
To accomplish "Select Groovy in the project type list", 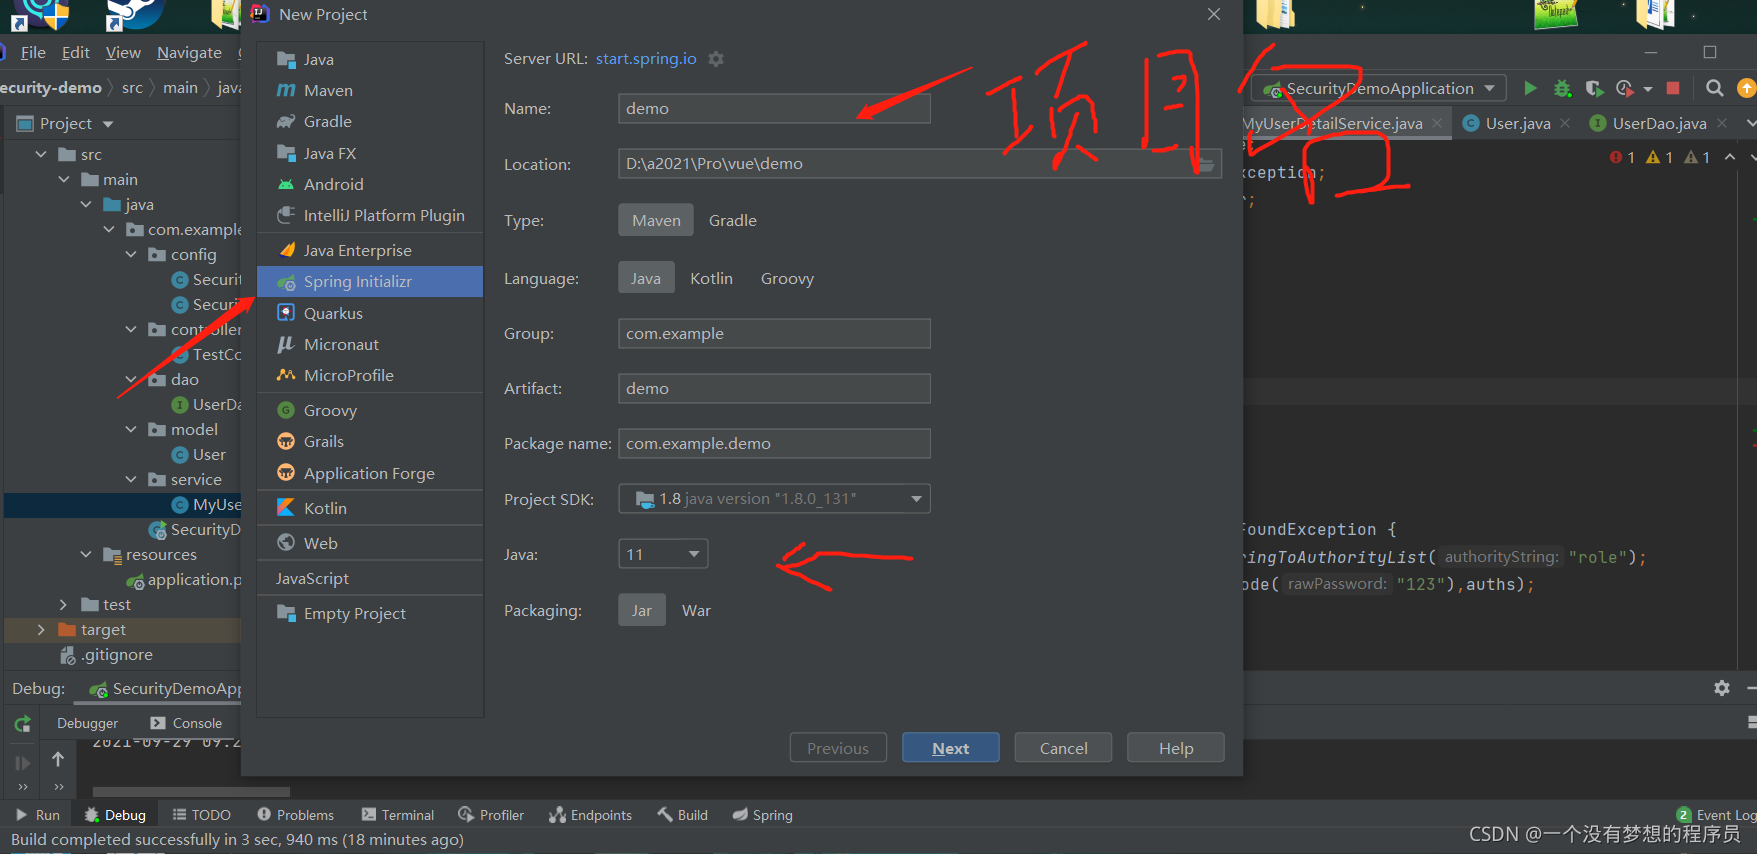I will pyautogui.click(x=370, y=410).
